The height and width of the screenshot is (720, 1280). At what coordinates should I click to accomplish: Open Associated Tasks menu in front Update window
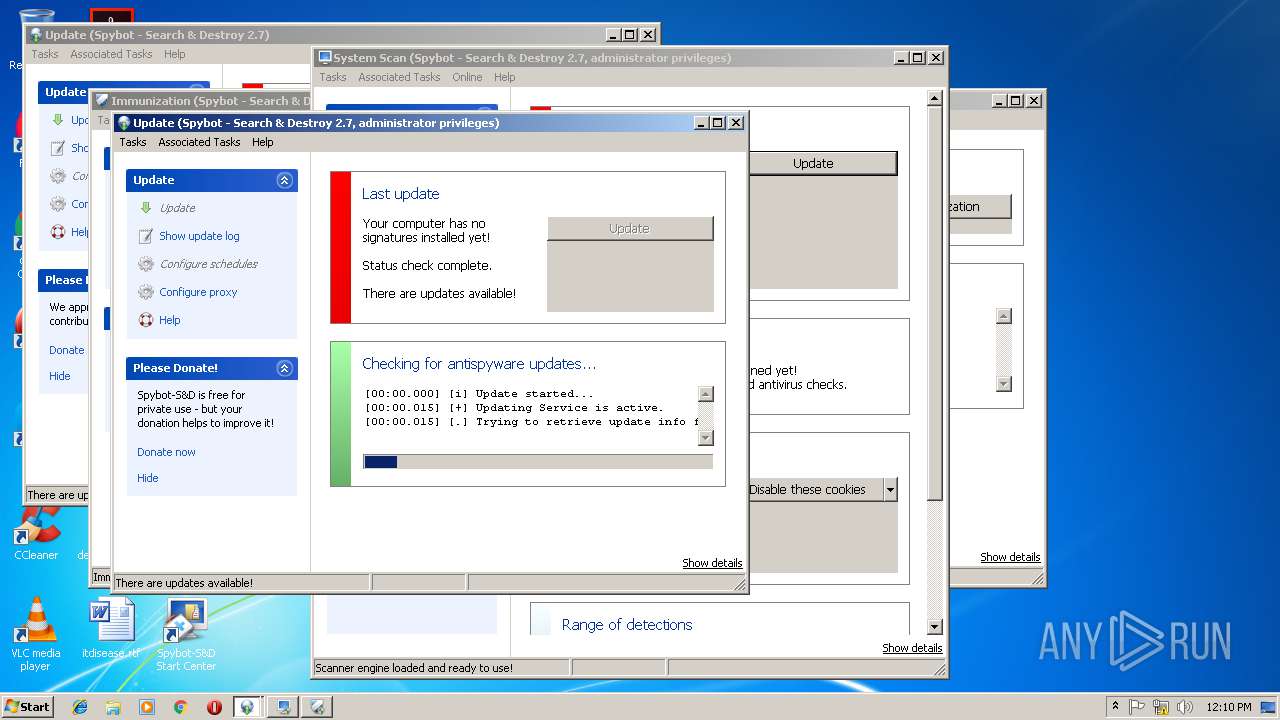tap(199, 142)
